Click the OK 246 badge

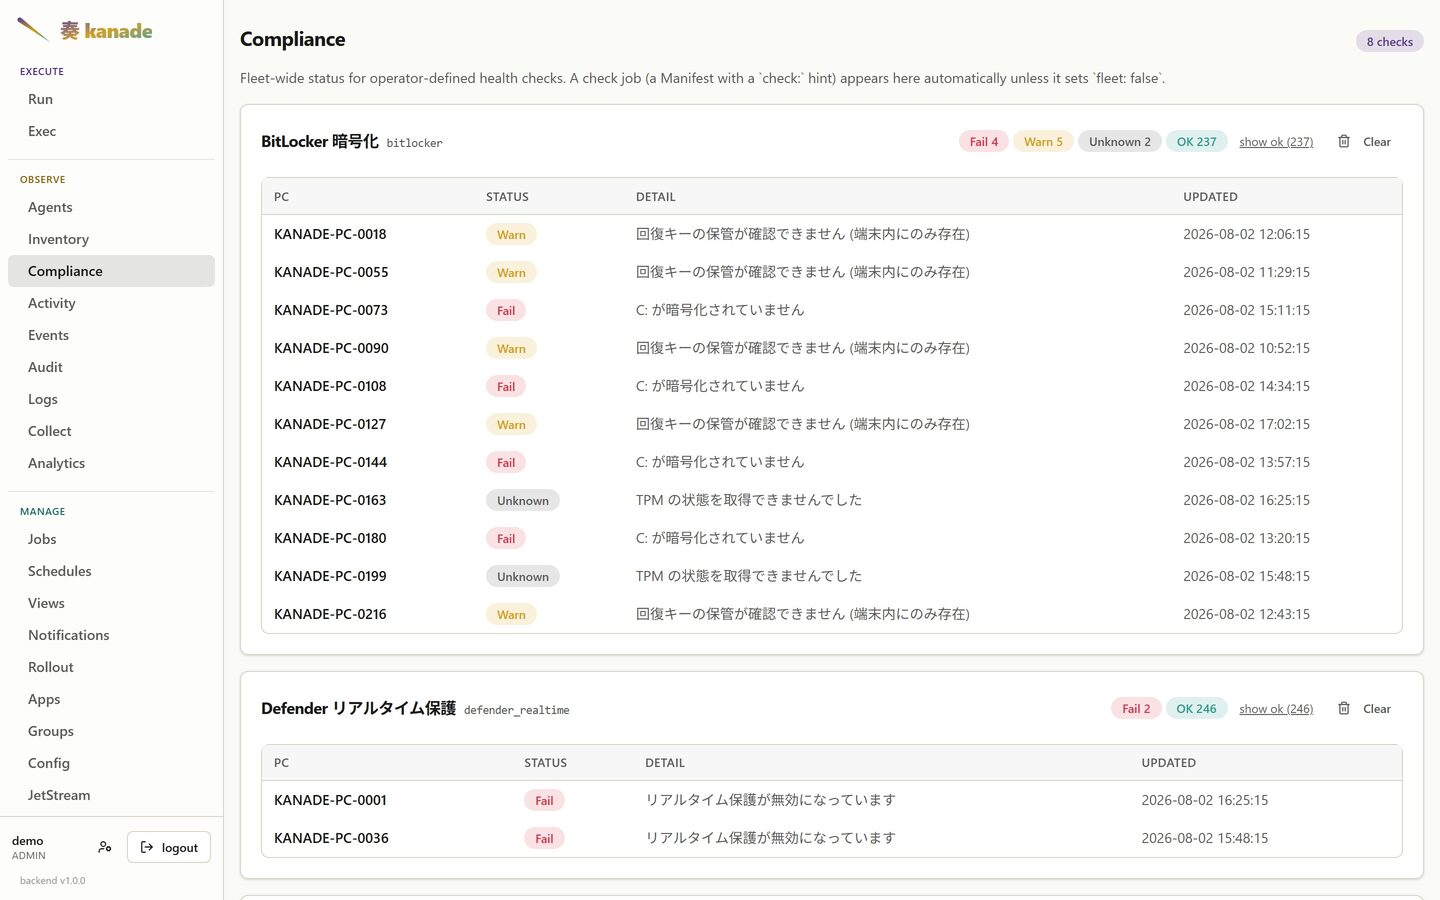[1196, 709]
